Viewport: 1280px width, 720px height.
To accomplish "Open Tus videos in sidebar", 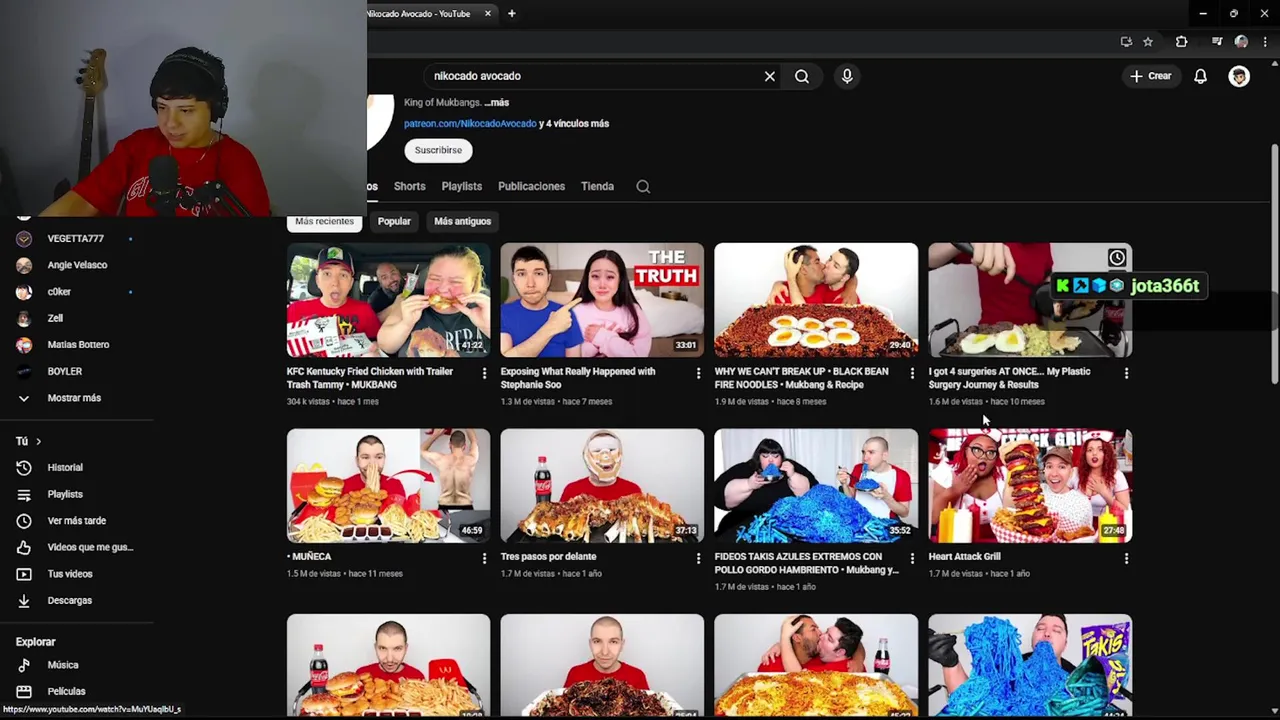I will tap(70, 574).
